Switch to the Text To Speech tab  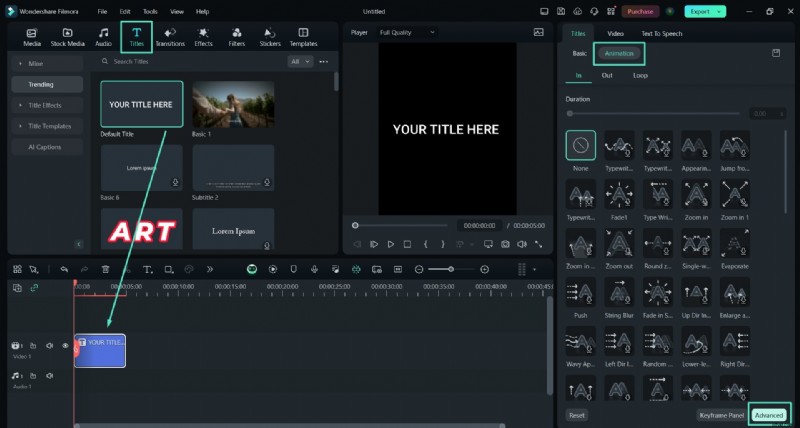[661, 34]
